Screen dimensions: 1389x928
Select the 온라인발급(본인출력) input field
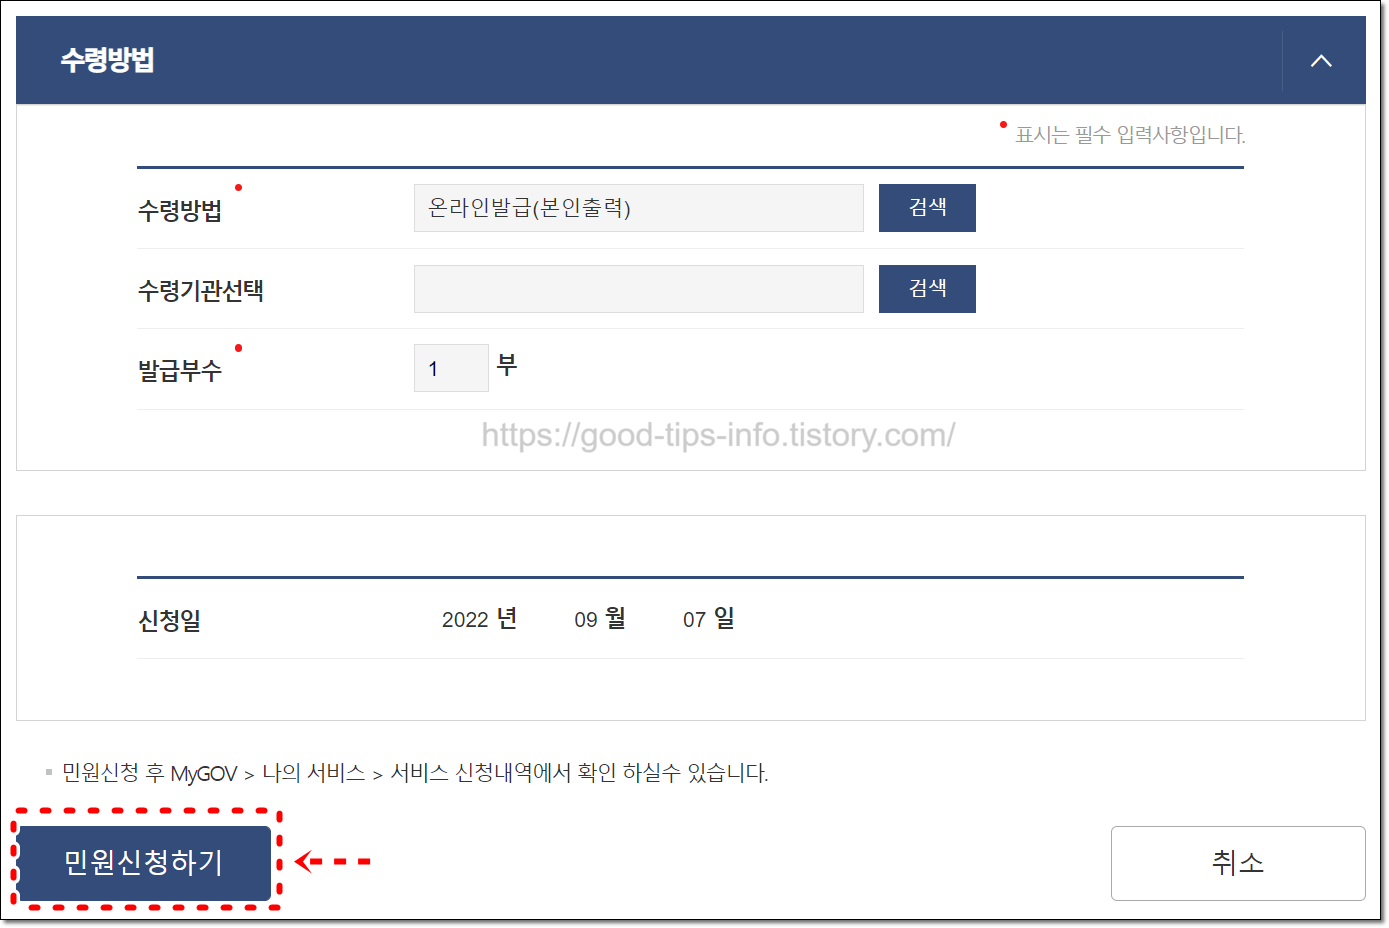pyautogui.click(x=639, y=208)
